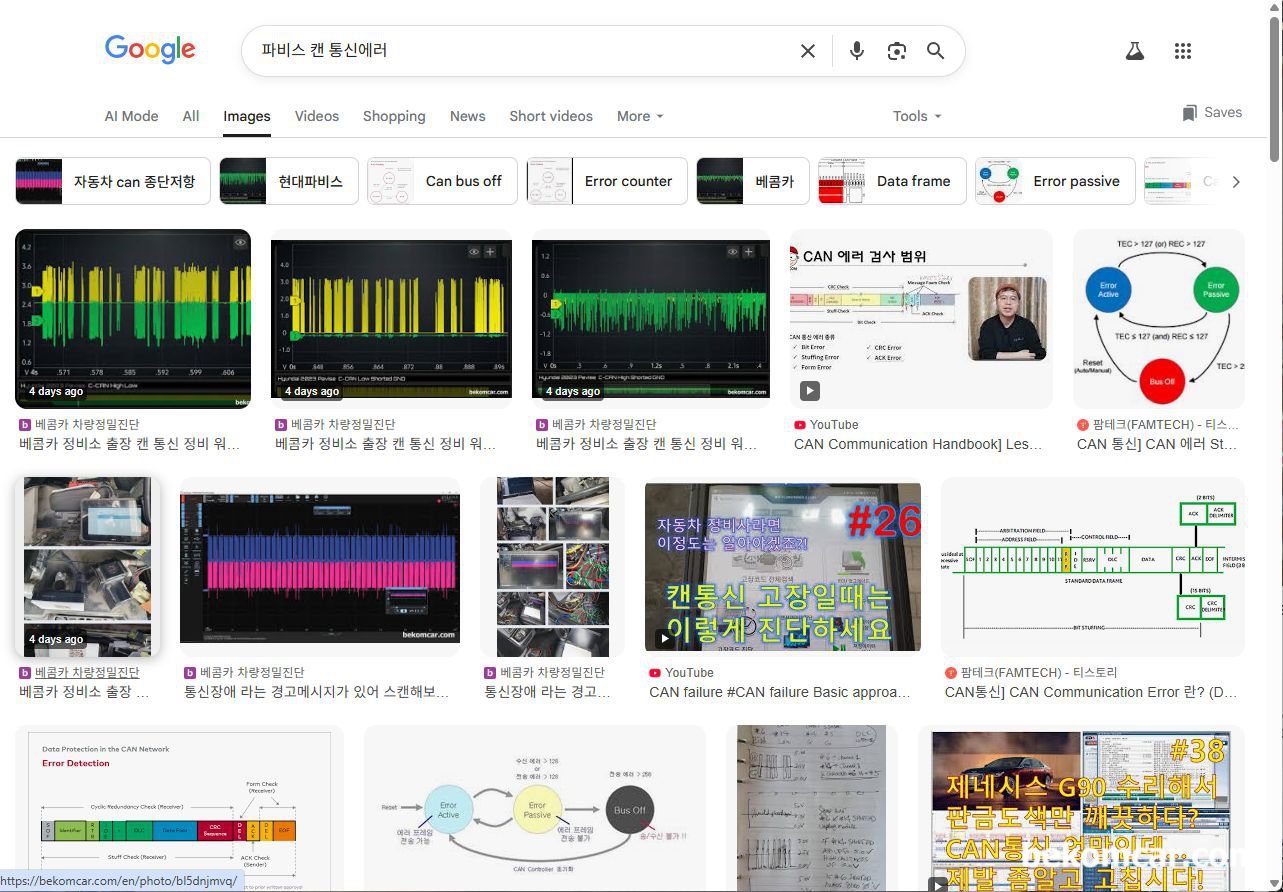Play the CAN Communication Handbook YouTube video

click(x=810, y=391)
